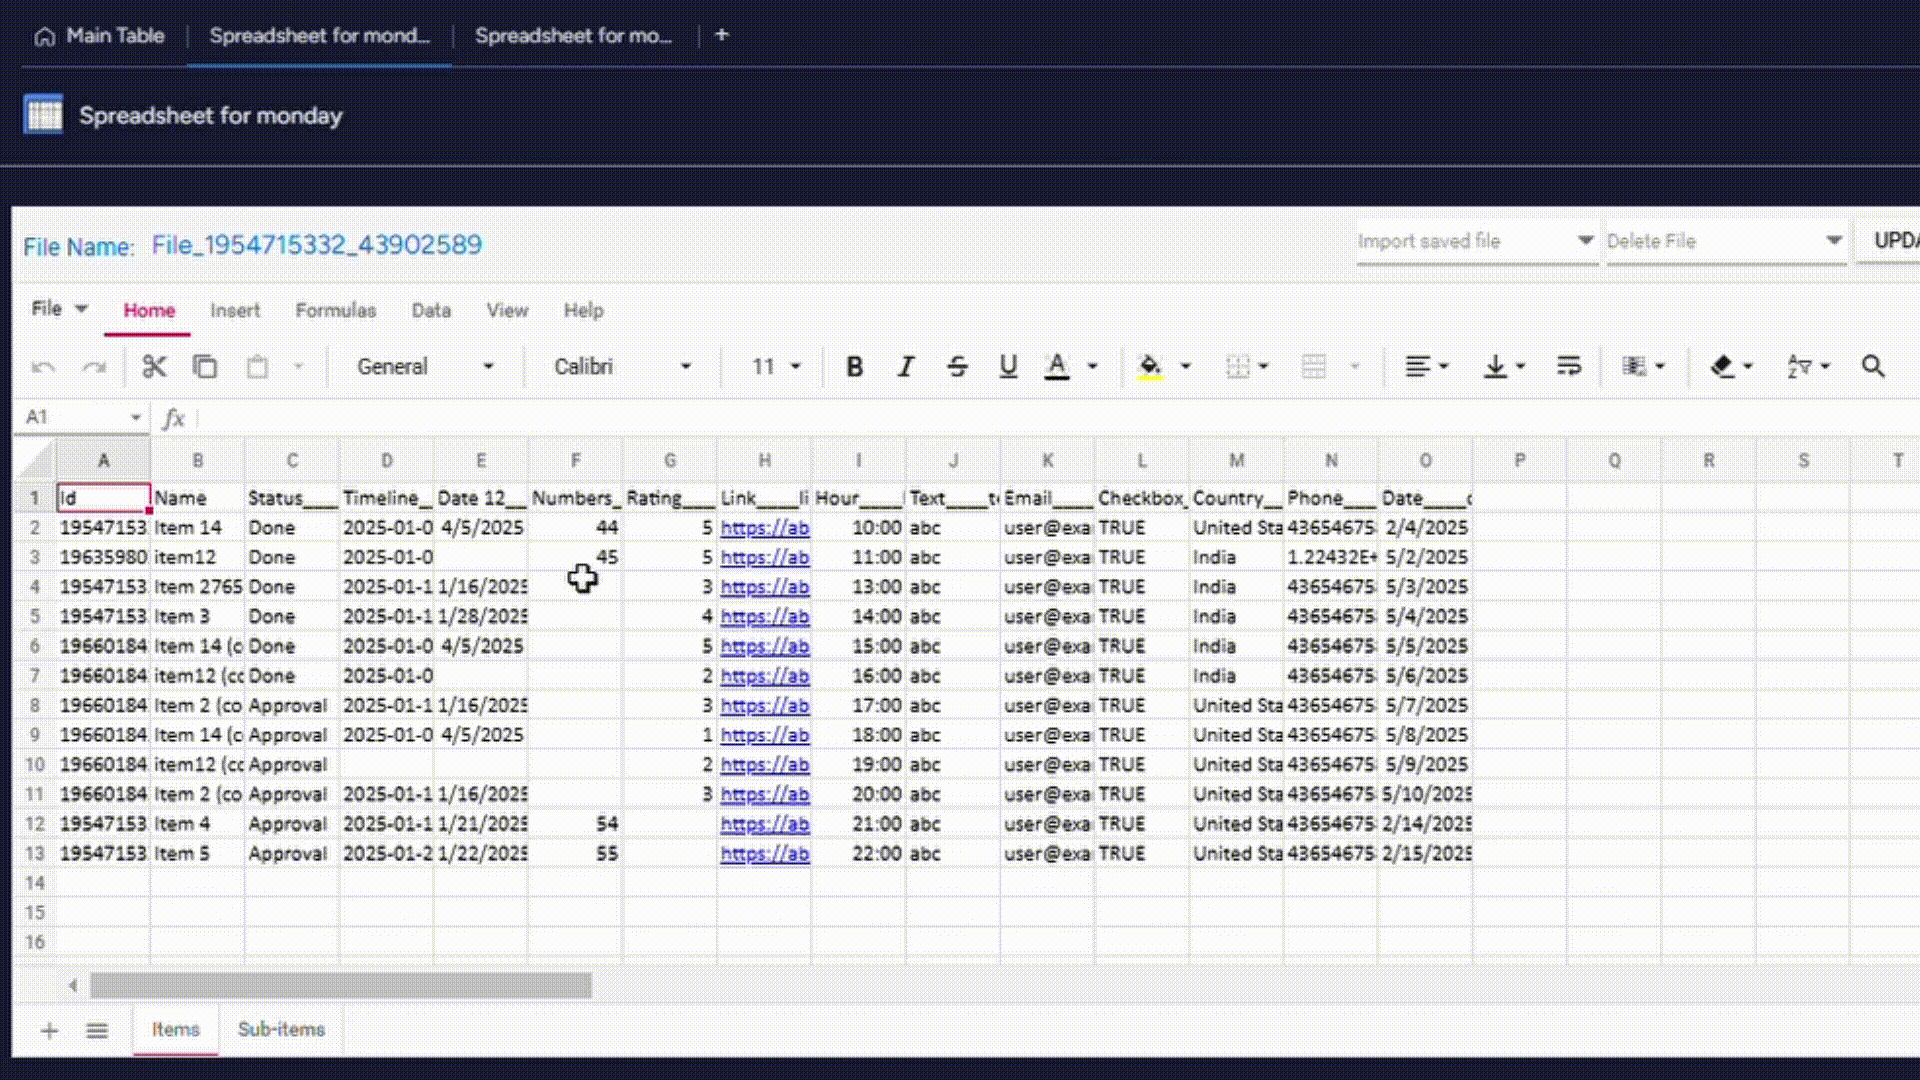Viewport: 1920px width, 1080px height.
Task: Click file name File_1954715332_43902589
Action: click(x=317, y=245)
